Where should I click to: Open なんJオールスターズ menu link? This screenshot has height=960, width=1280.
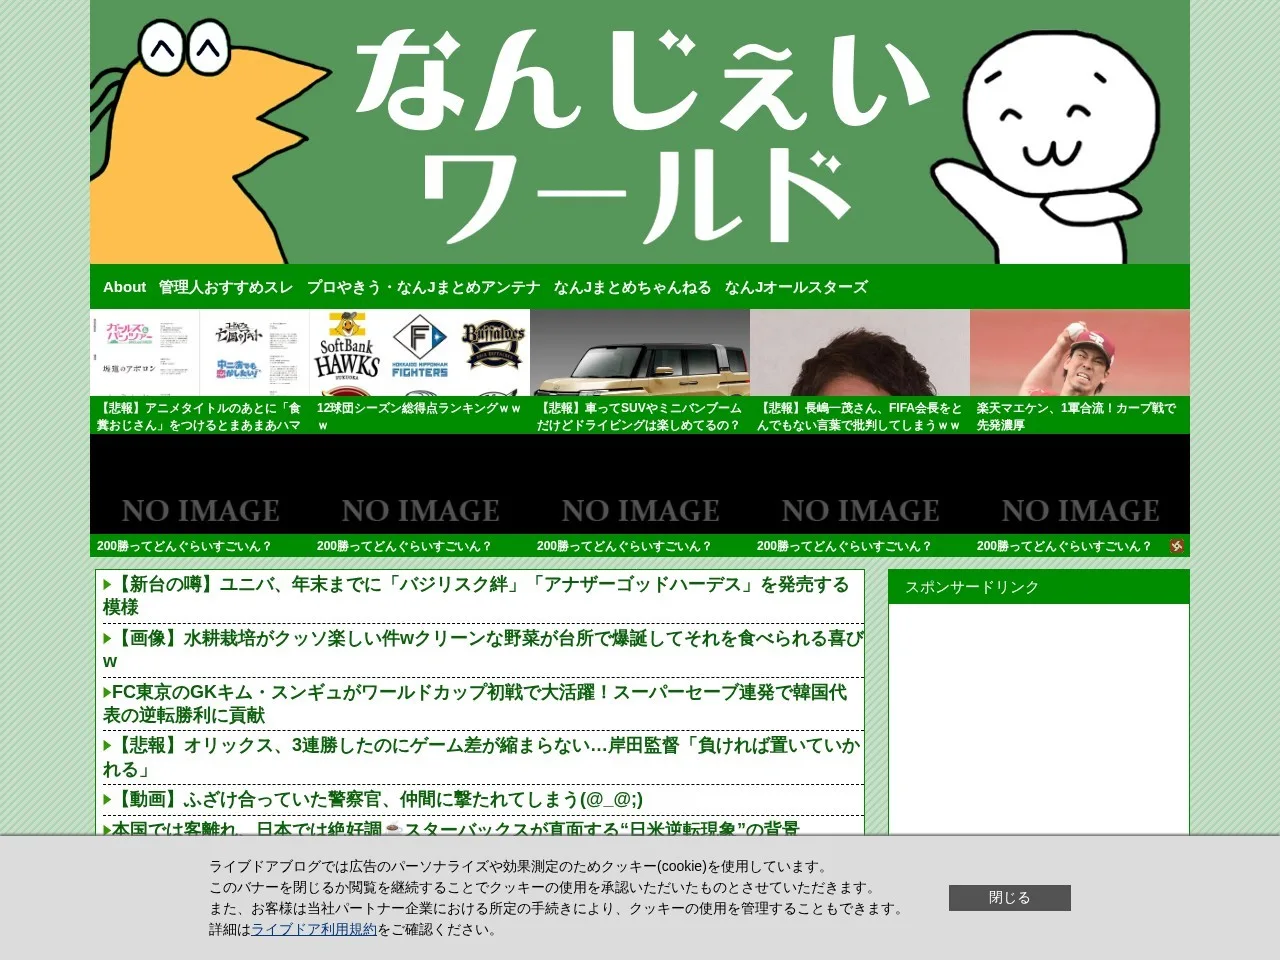(x=796, y=287)
